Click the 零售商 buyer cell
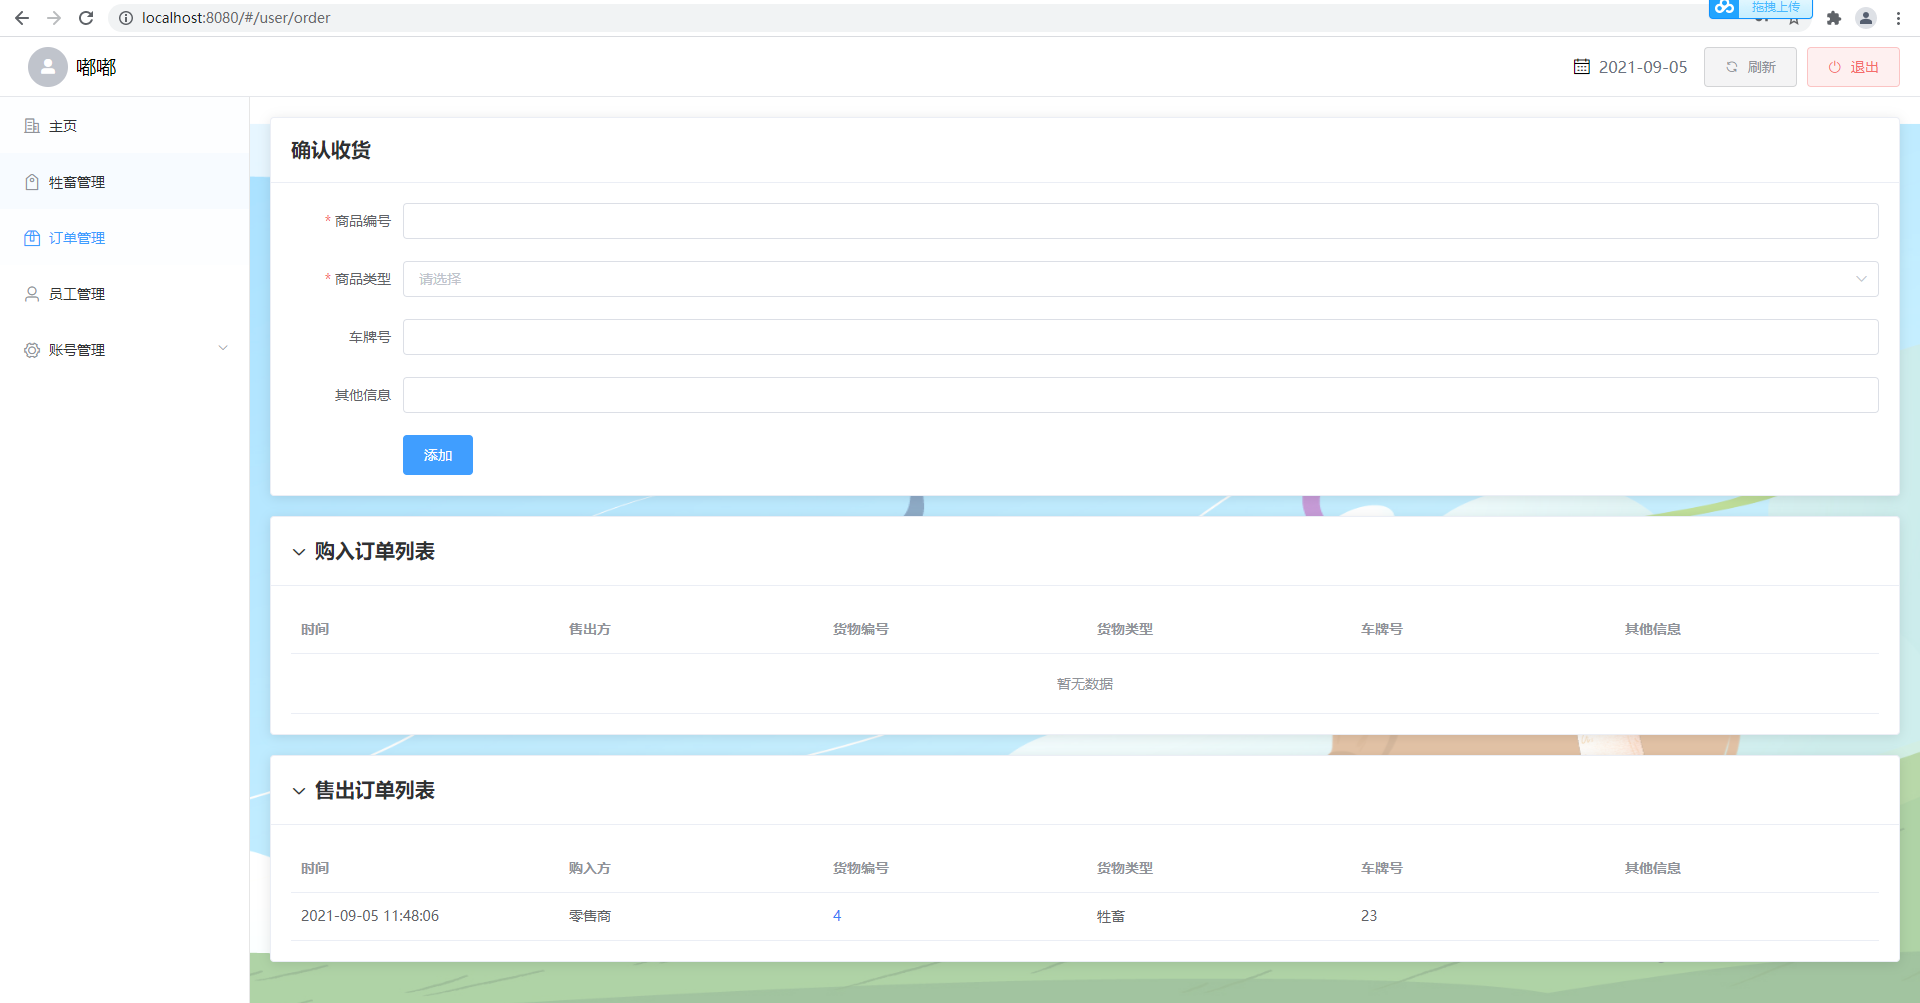This screenshot has height=1003, width=1920. click(590, 916)
